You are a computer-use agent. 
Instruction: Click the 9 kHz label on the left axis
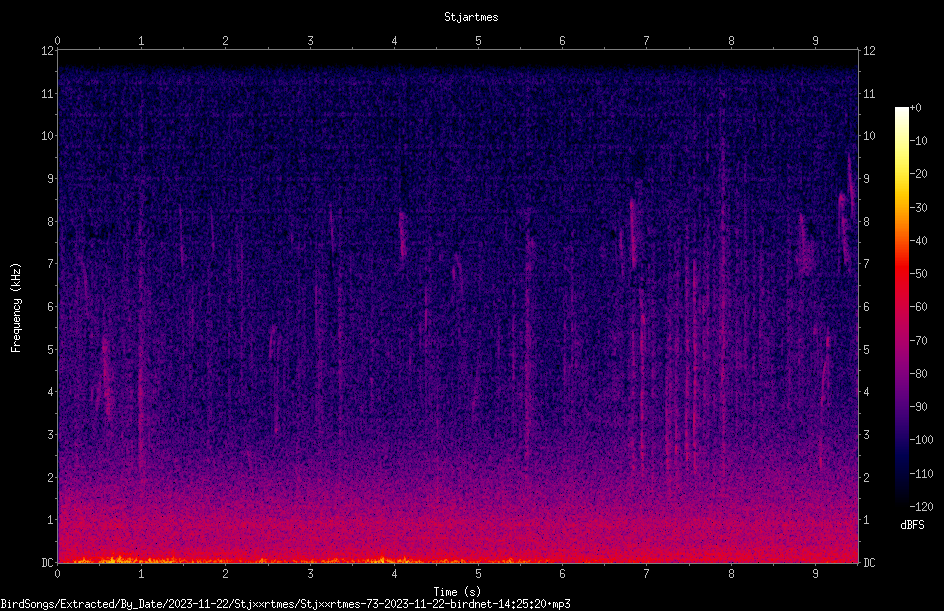coord(51,178)
